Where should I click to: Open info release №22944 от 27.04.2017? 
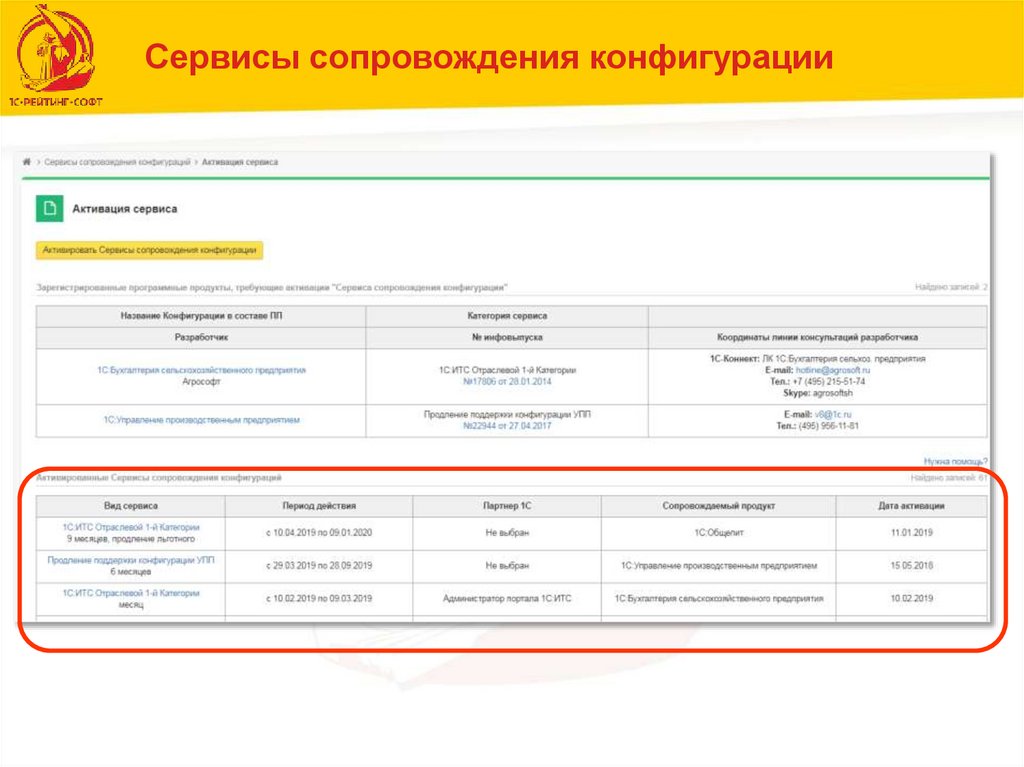click(x=507, y=426)
